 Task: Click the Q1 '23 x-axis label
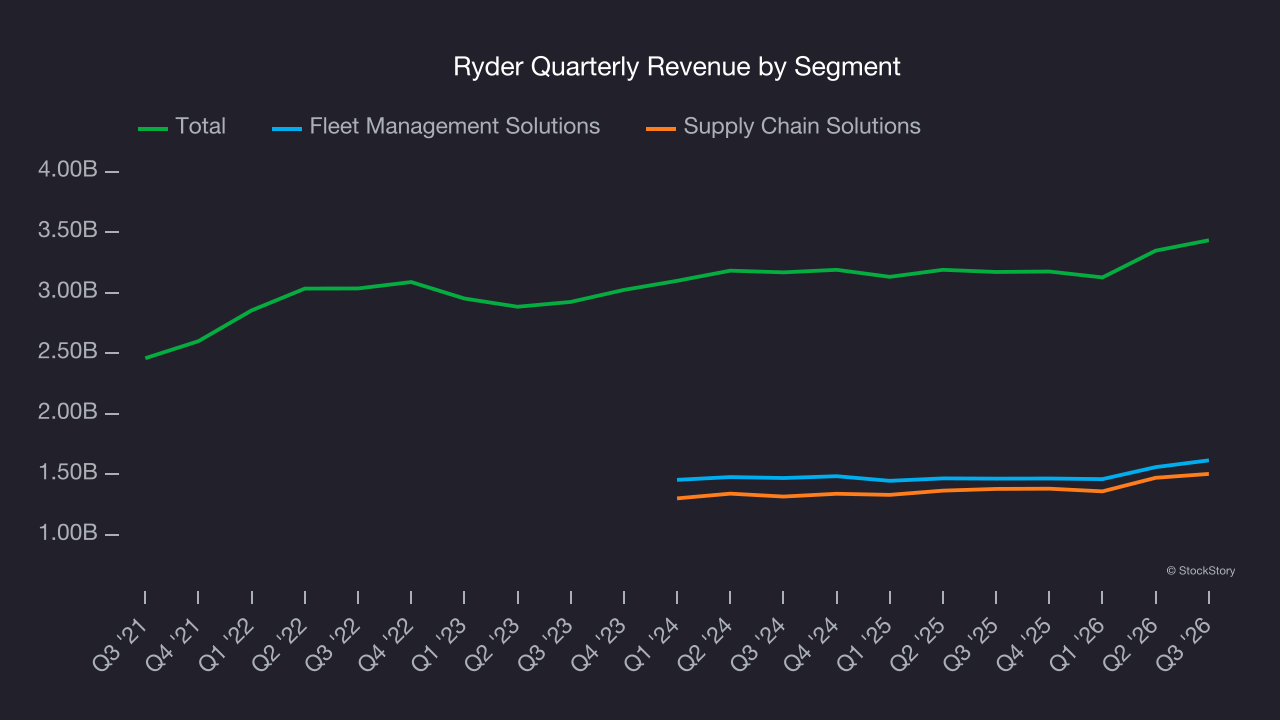click(x=441, y=645)
